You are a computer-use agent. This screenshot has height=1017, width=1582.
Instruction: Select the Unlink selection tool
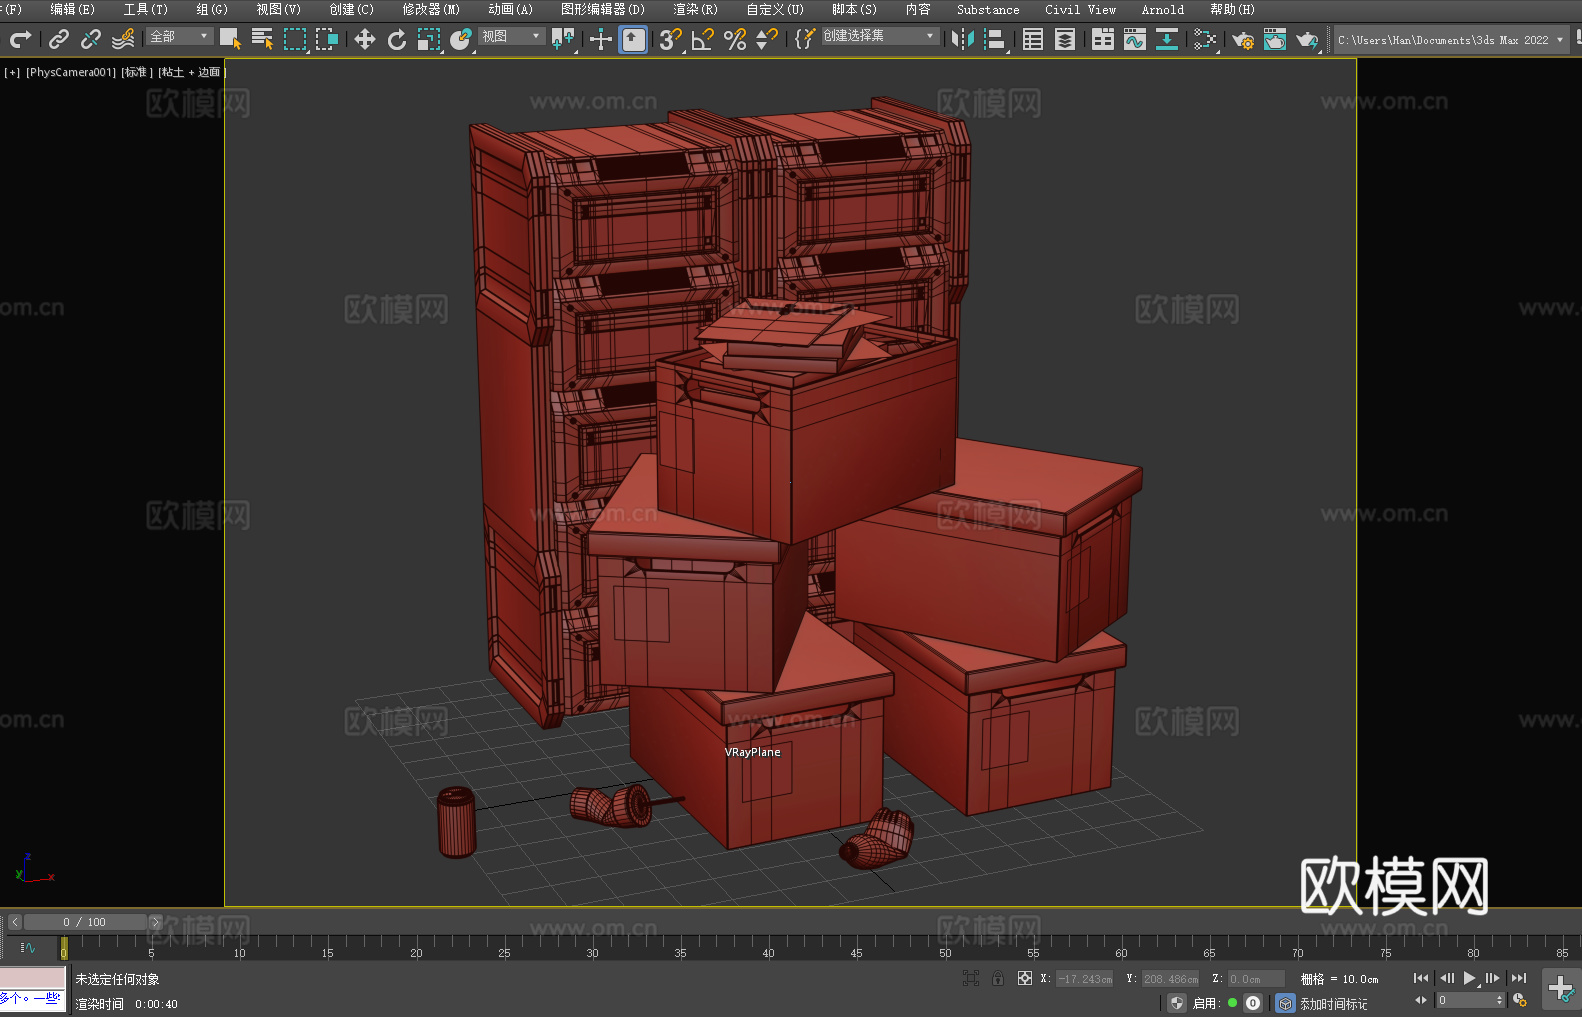[91, 39]
